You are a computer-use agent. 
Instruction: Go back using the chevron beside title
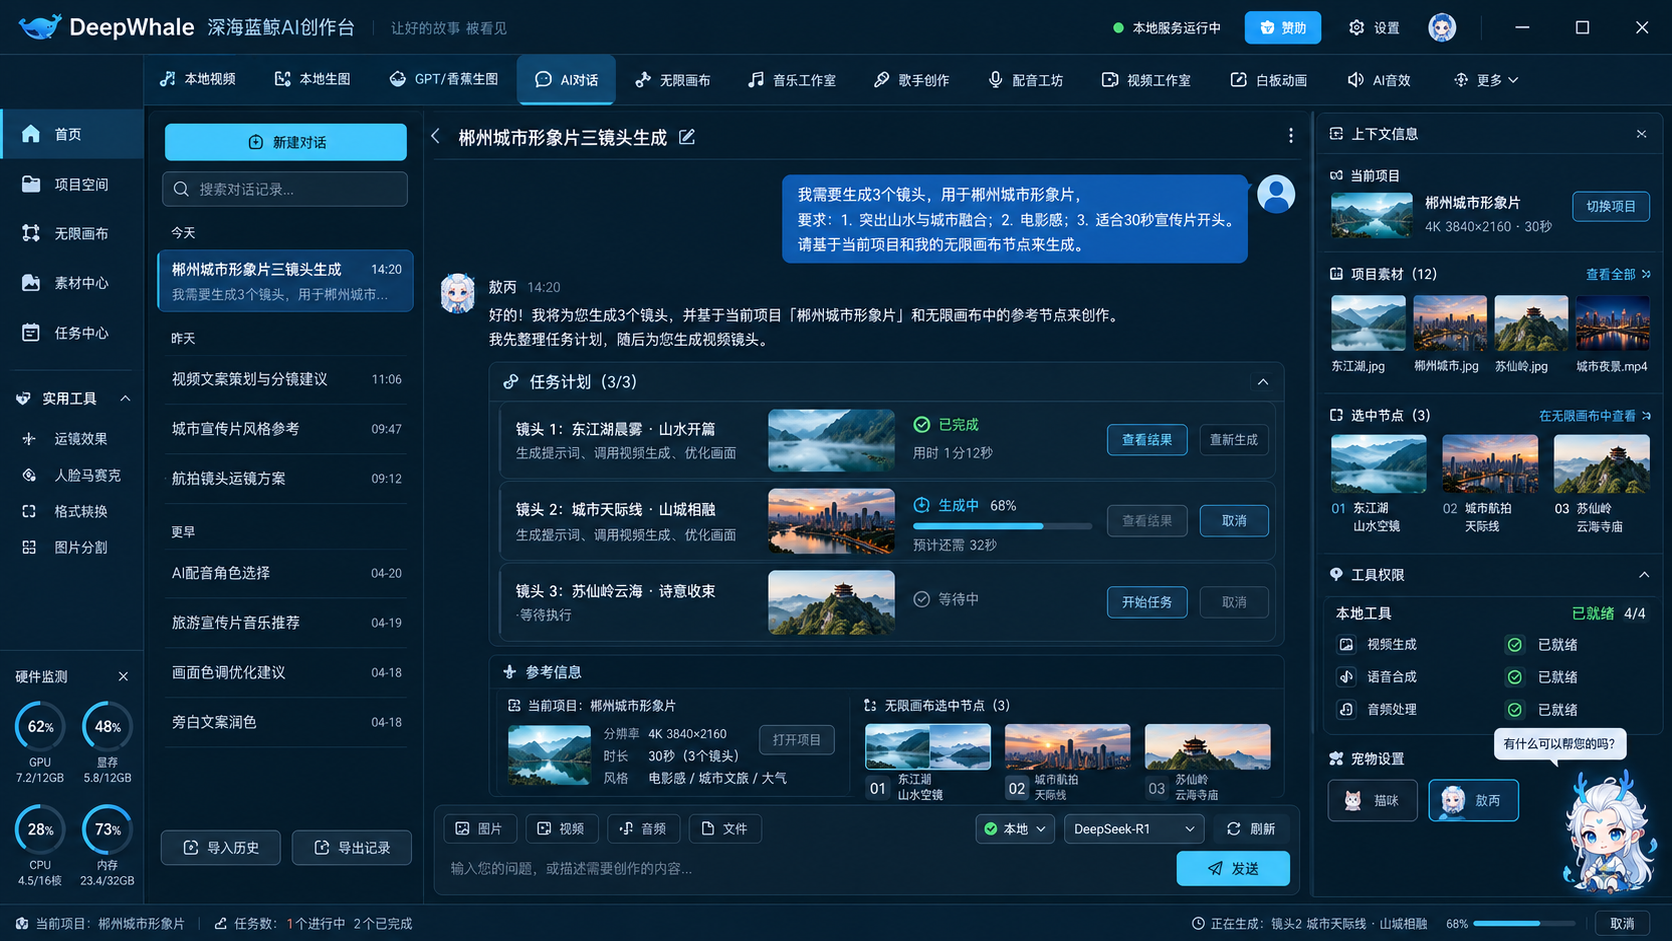[x=436, y=136]
